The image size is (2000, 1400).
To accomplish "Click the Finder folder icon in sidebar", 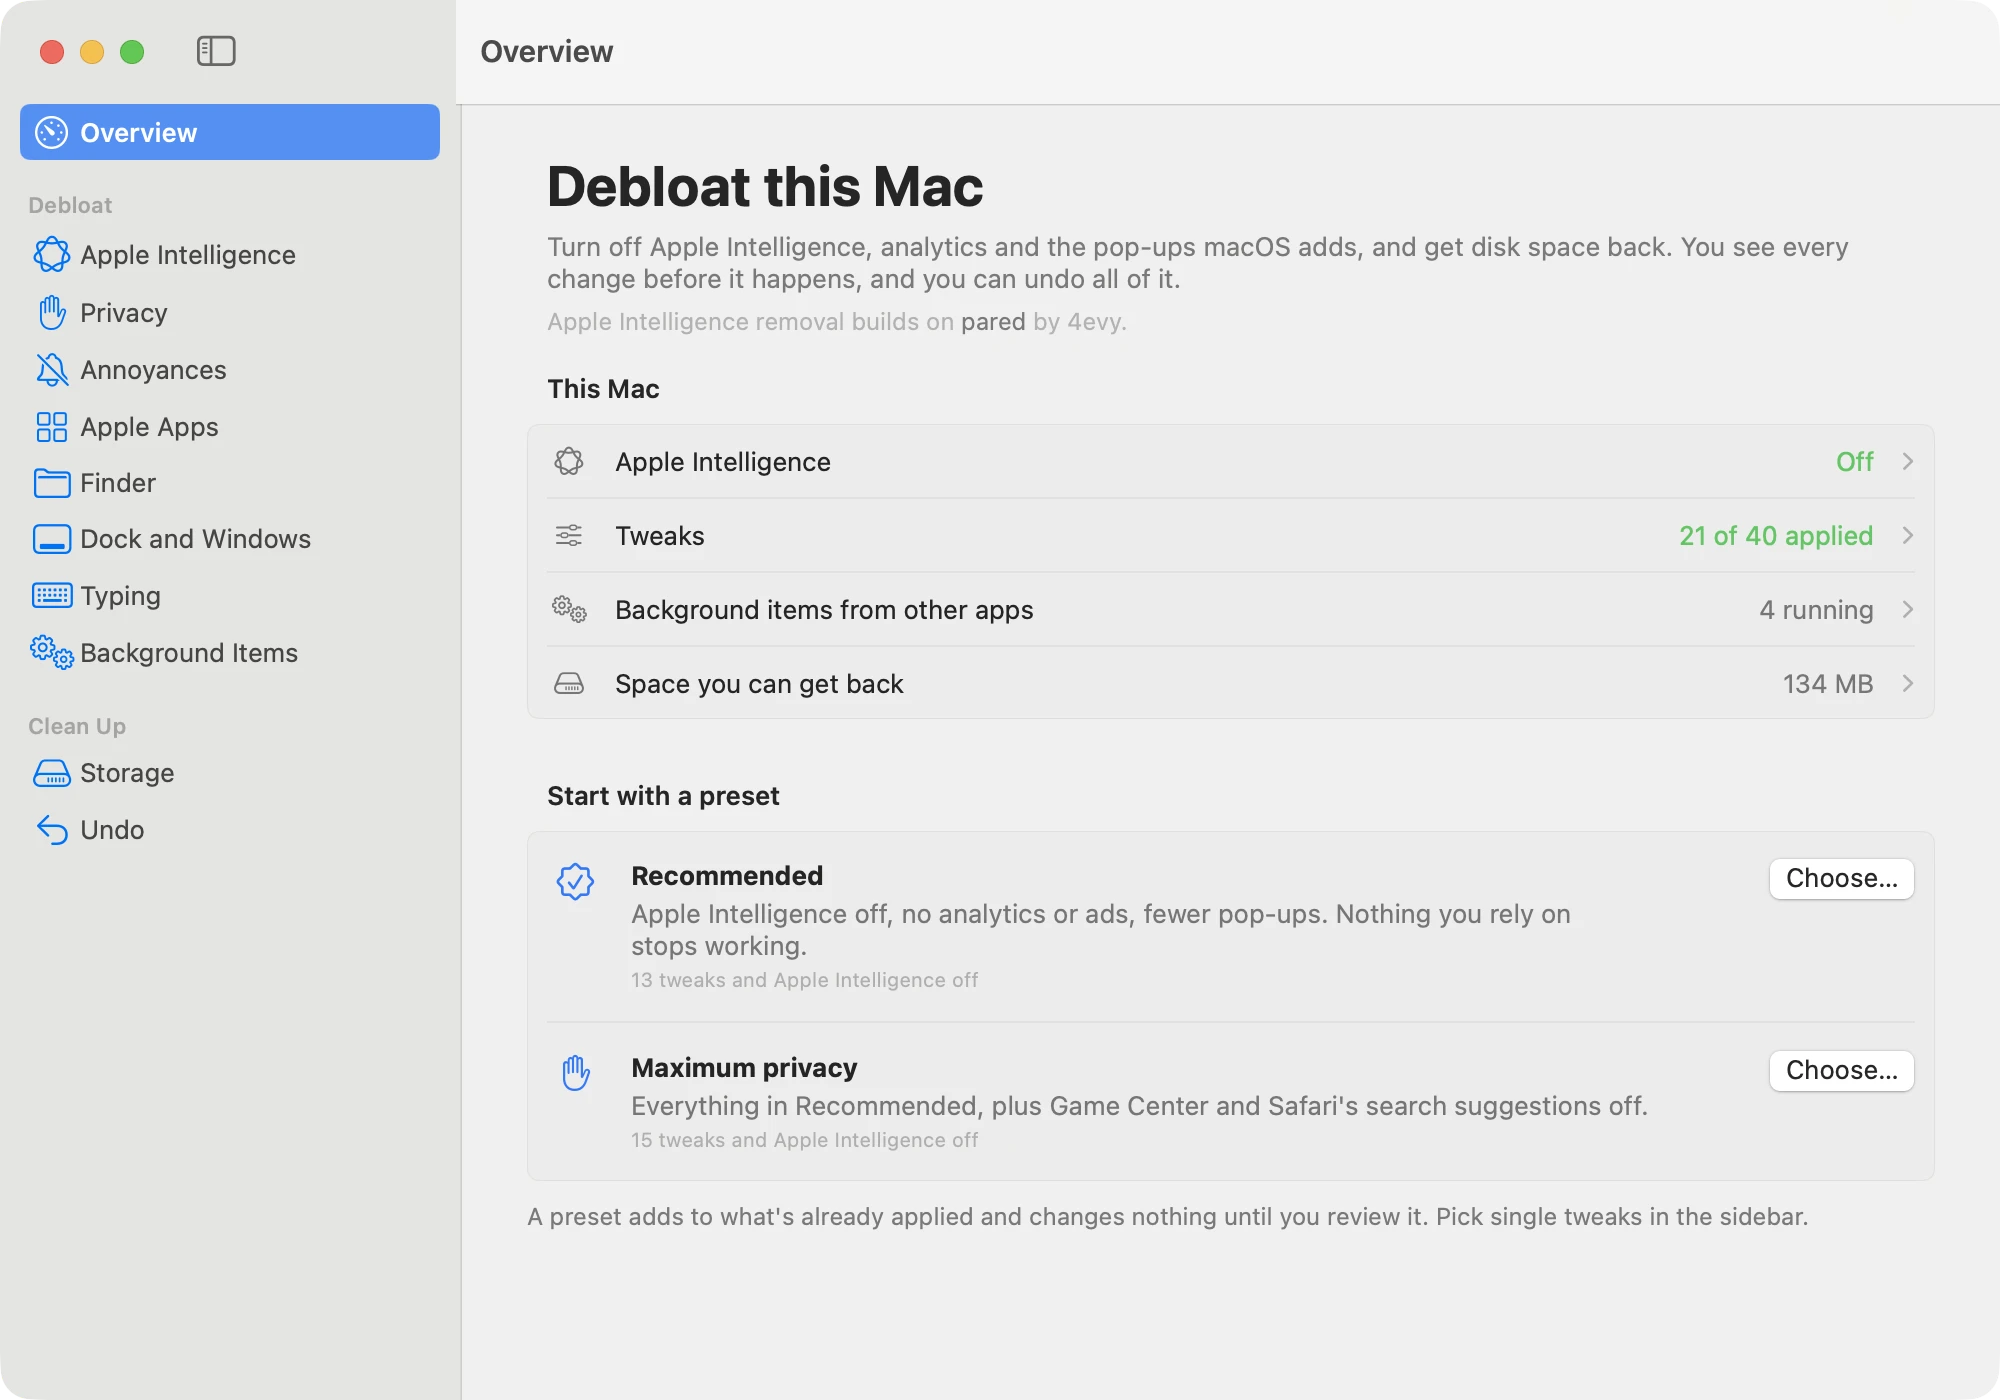I will (x=52, y=483).
